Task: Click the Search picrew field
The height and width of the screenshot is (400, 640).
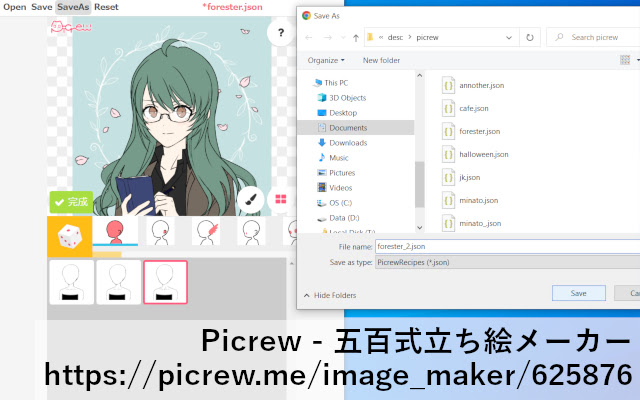Action: [594, 38]
